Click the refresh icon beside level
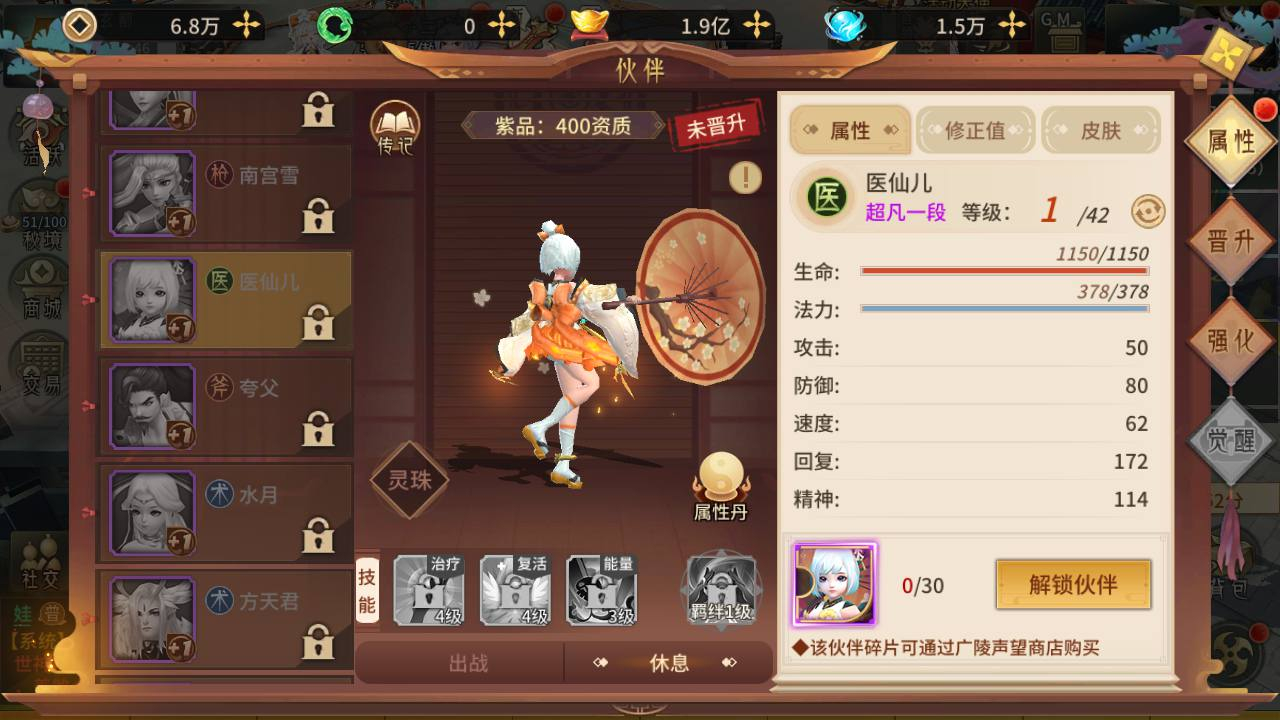This screenshot has height=720, width=1280. point(1148,211)
